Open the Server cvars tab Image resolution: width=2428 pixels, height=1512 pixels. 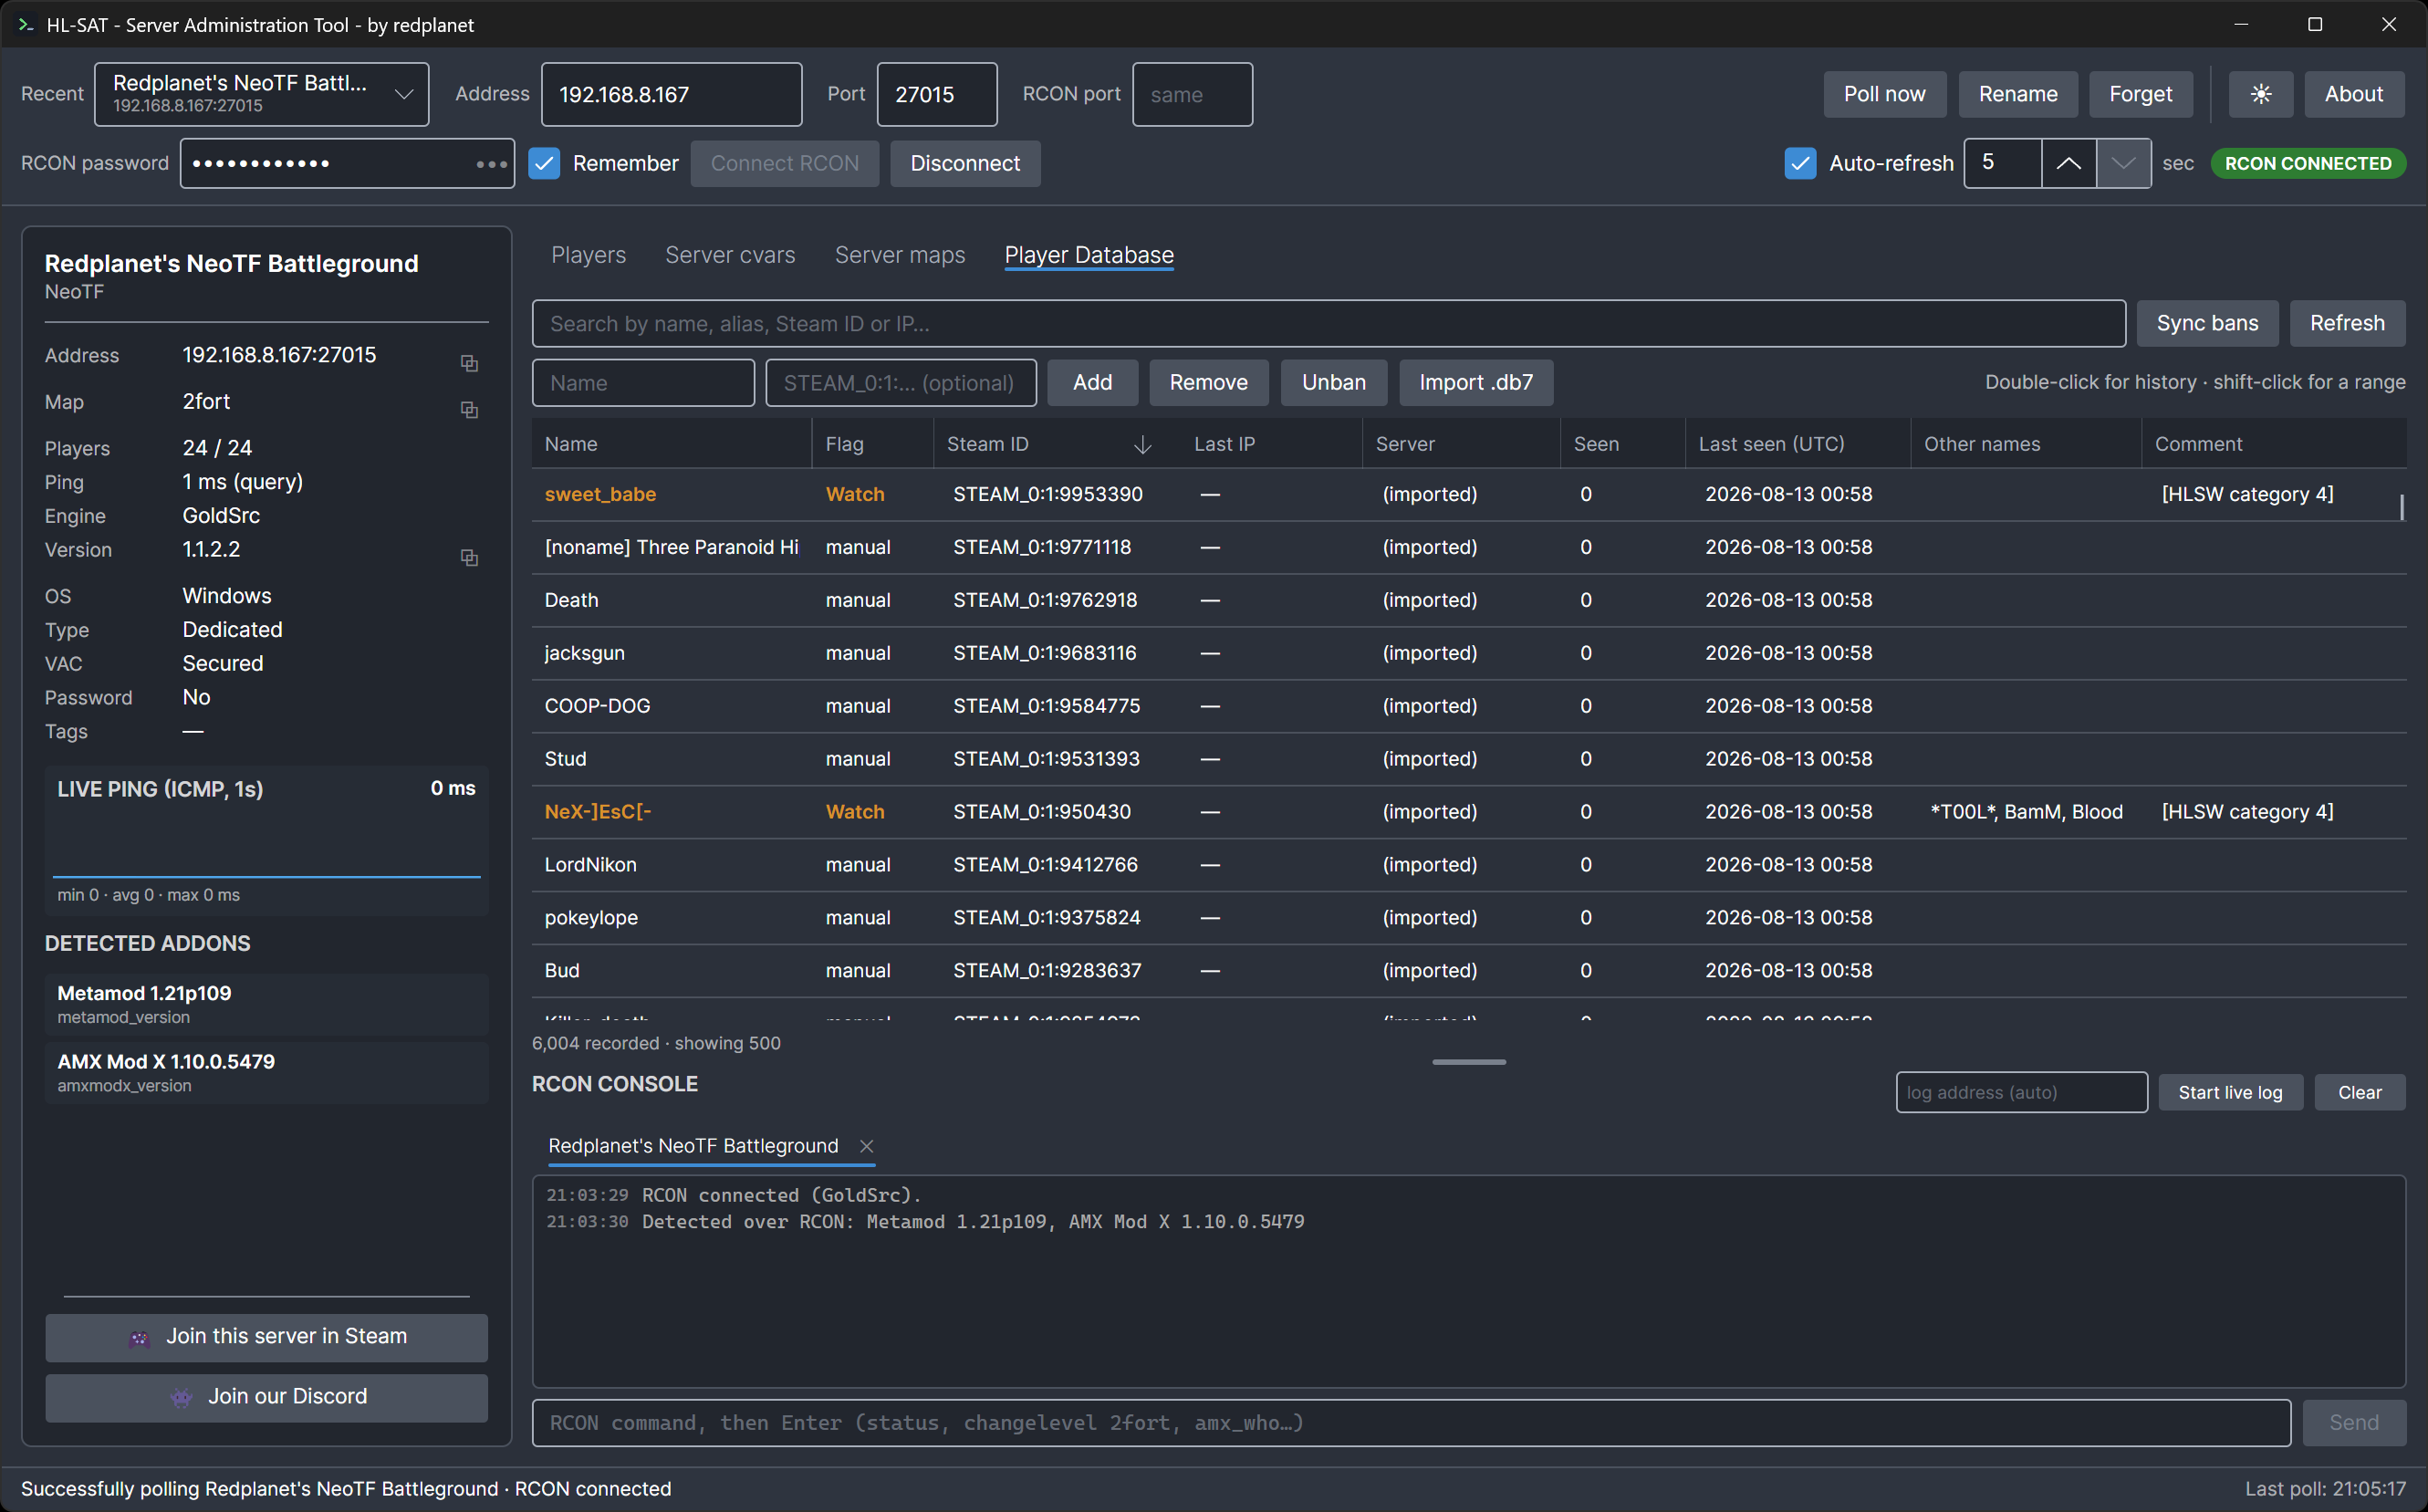coord(730,255)
